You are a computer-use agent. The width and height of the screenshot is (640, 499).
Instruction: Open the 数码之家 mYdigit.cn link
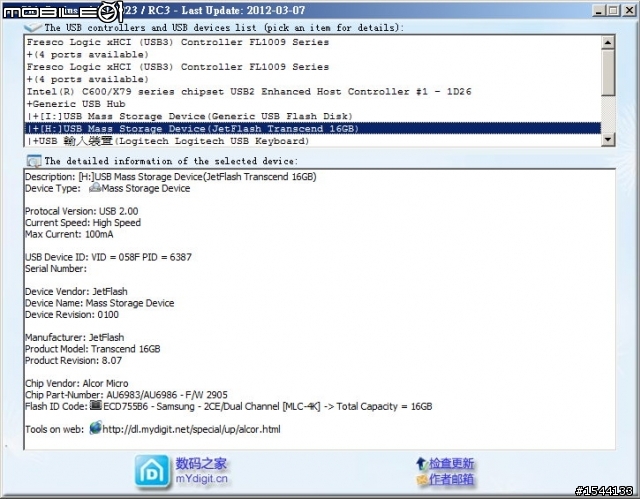pos(201,471)
